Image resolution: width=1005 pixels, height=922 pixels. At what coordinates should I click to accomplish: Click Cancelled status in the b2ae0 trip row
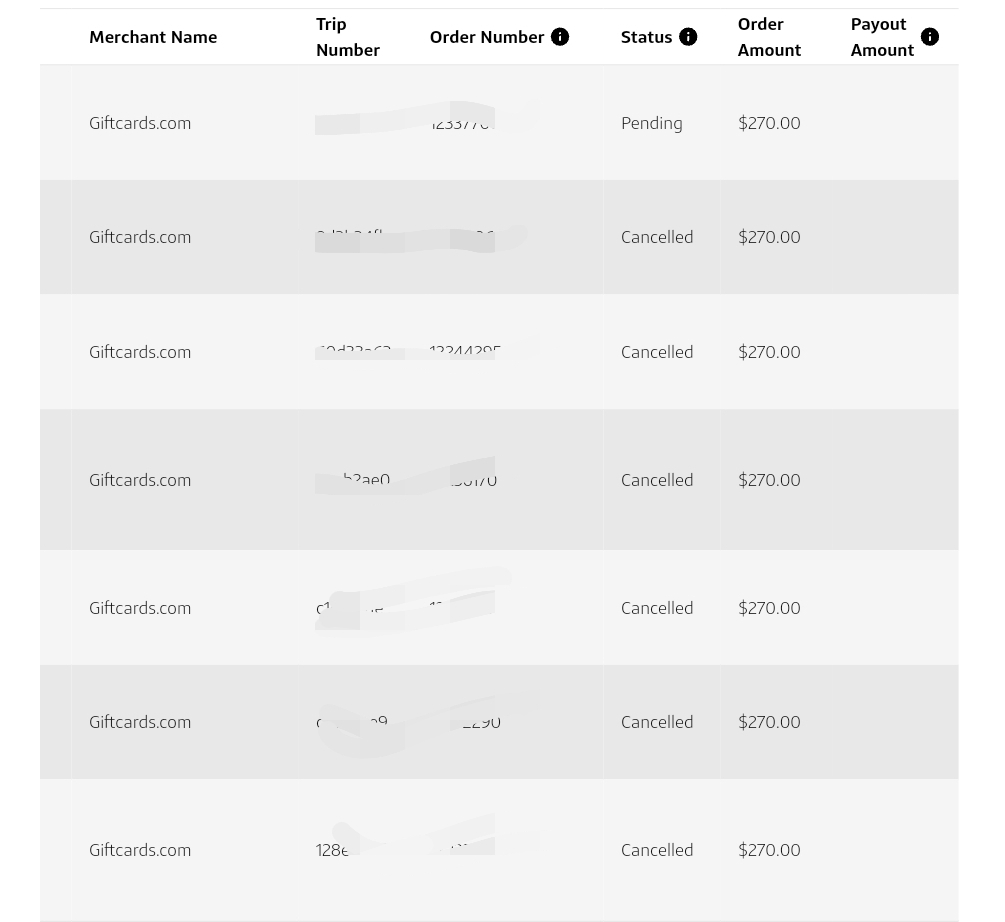point(657,480)
